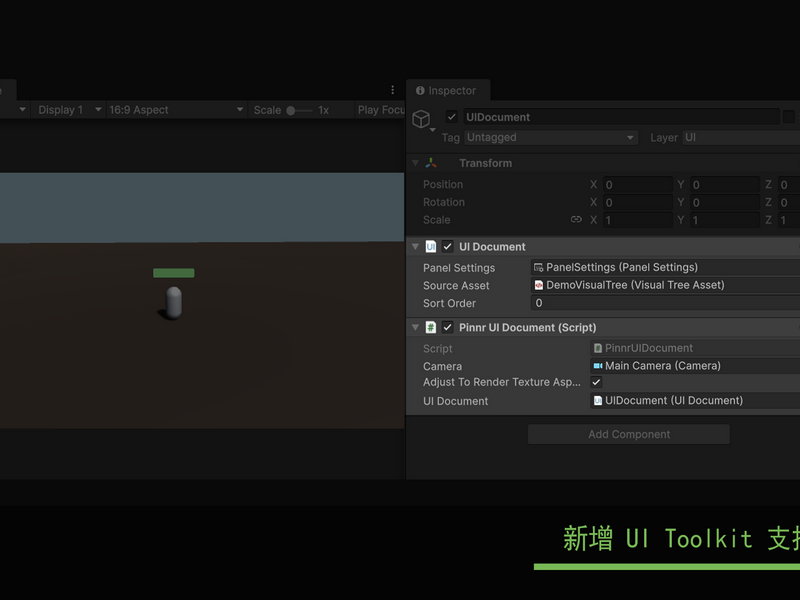
Task: Click the scale constrain proportions link icon
Action: (x=576, y=219)
